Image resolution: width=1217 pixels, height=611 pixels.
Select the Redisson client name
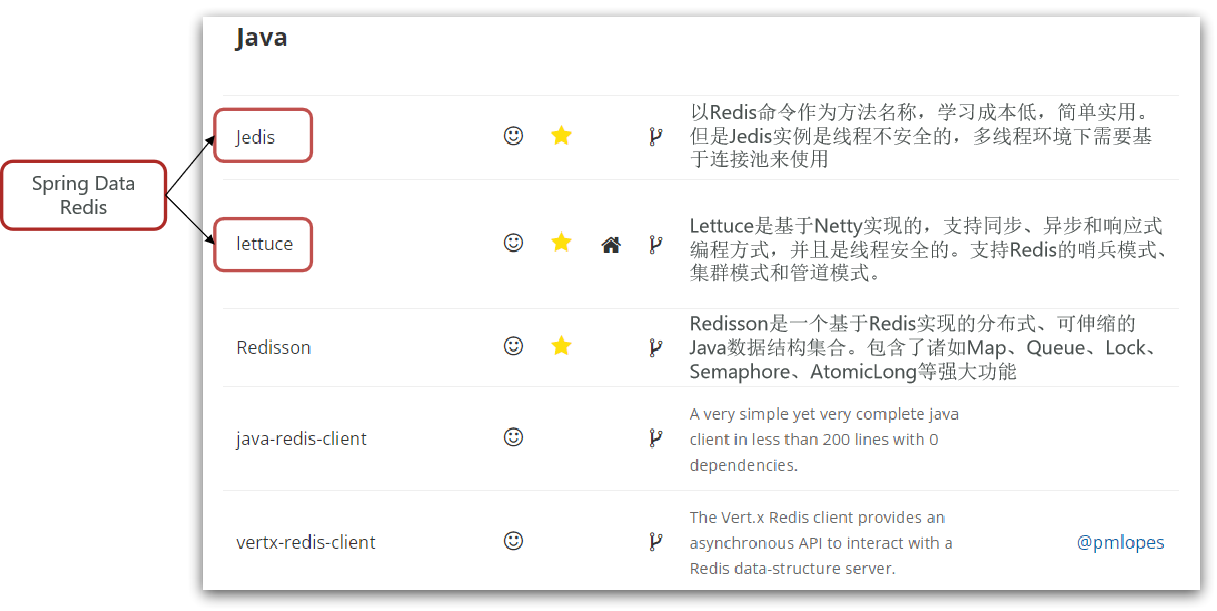click(273, 348)
